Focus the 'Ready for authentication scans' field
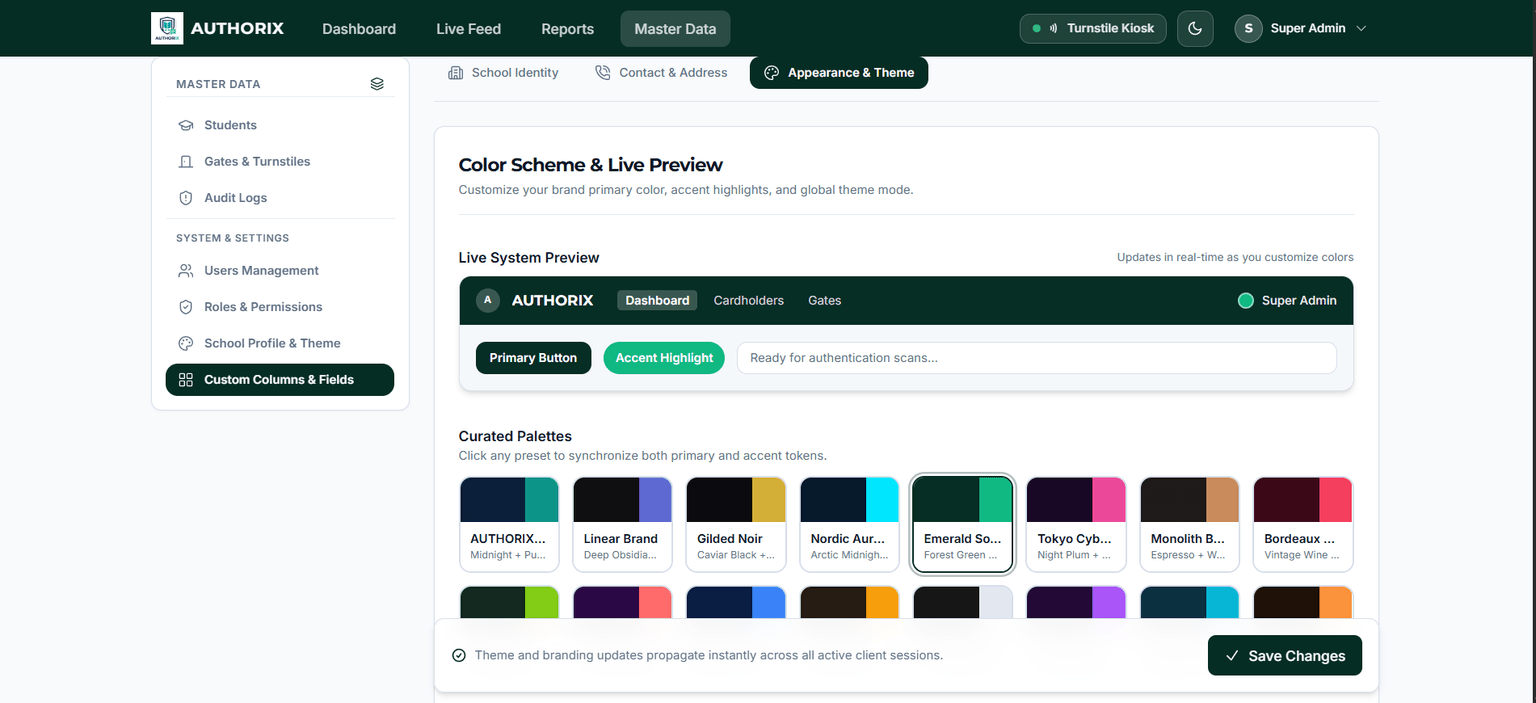 [x=1037, y=358]
